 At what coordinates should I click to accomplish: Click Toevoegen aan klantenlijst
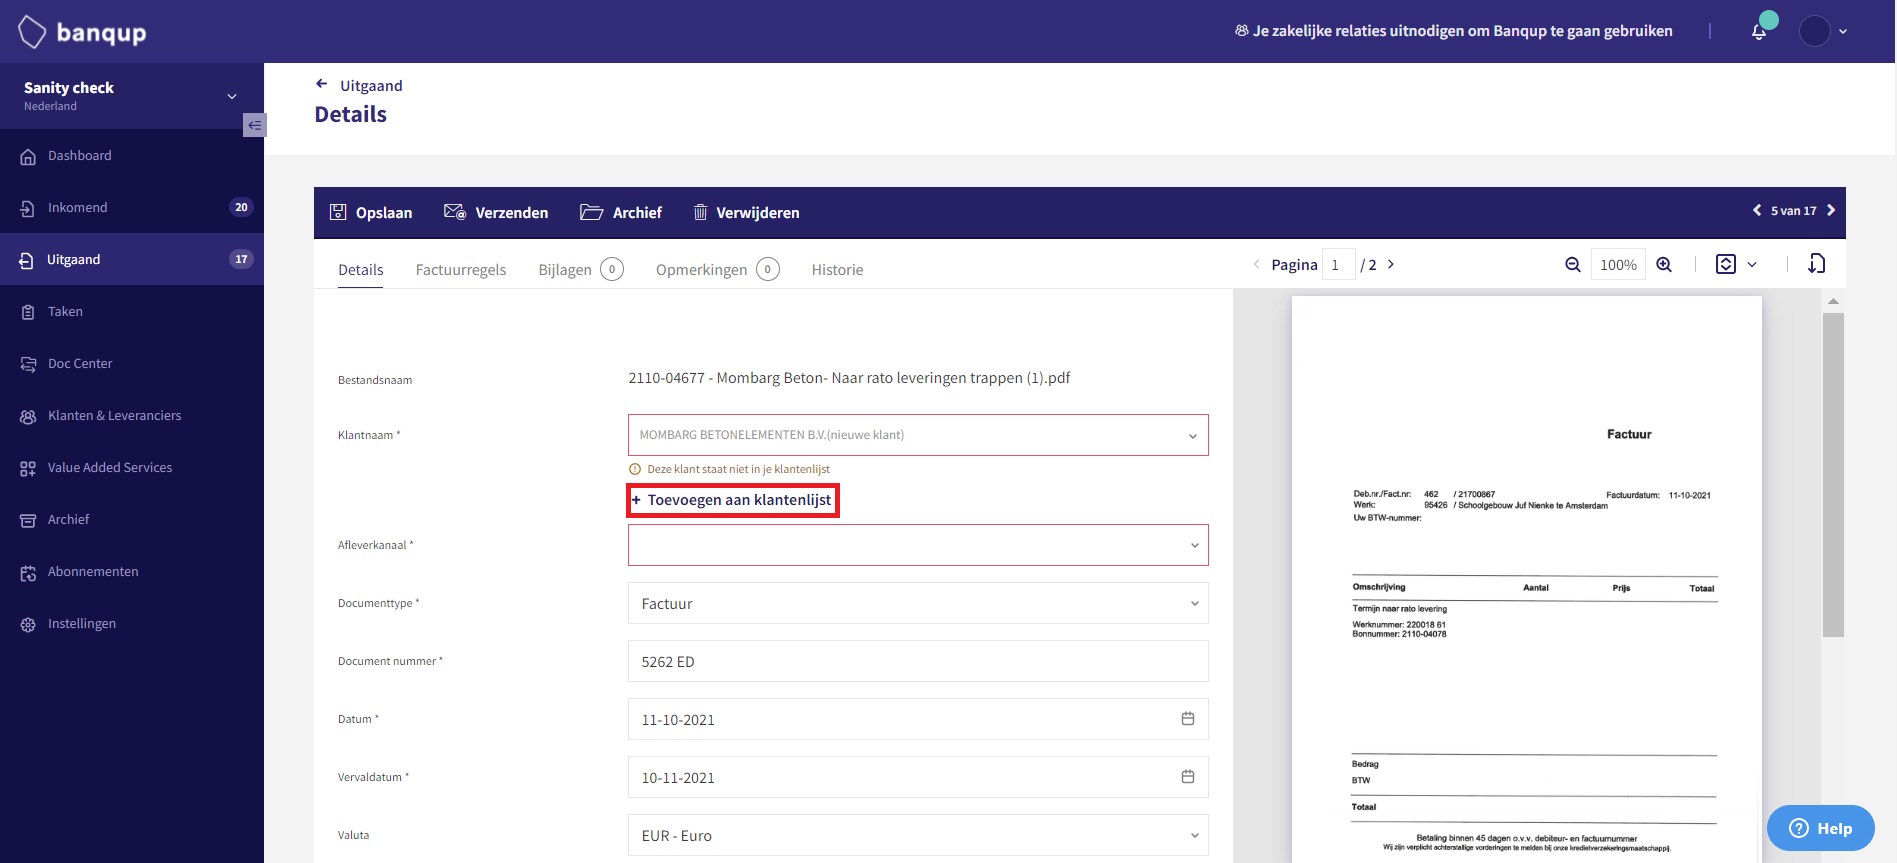732,500
